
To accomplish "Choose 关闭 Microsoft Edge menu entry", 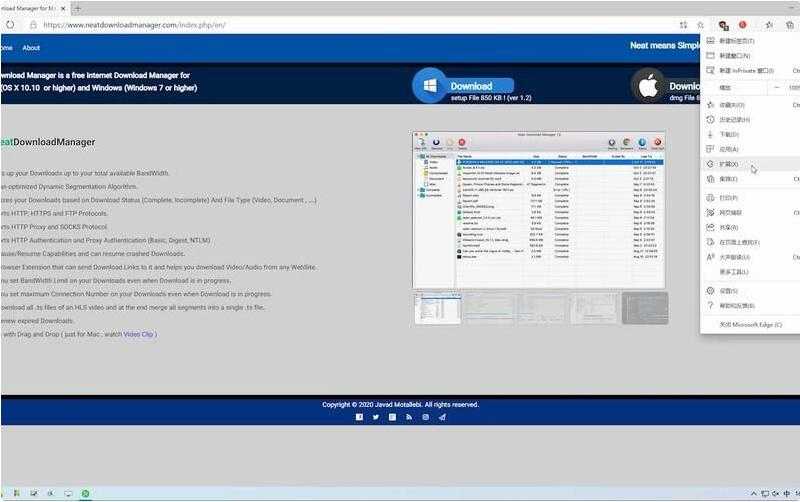I will tap(751, 324).
